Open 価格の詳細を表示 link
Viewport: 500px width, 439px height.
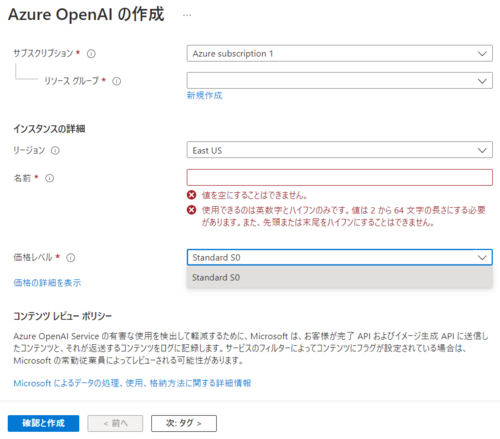click(47, 283)
